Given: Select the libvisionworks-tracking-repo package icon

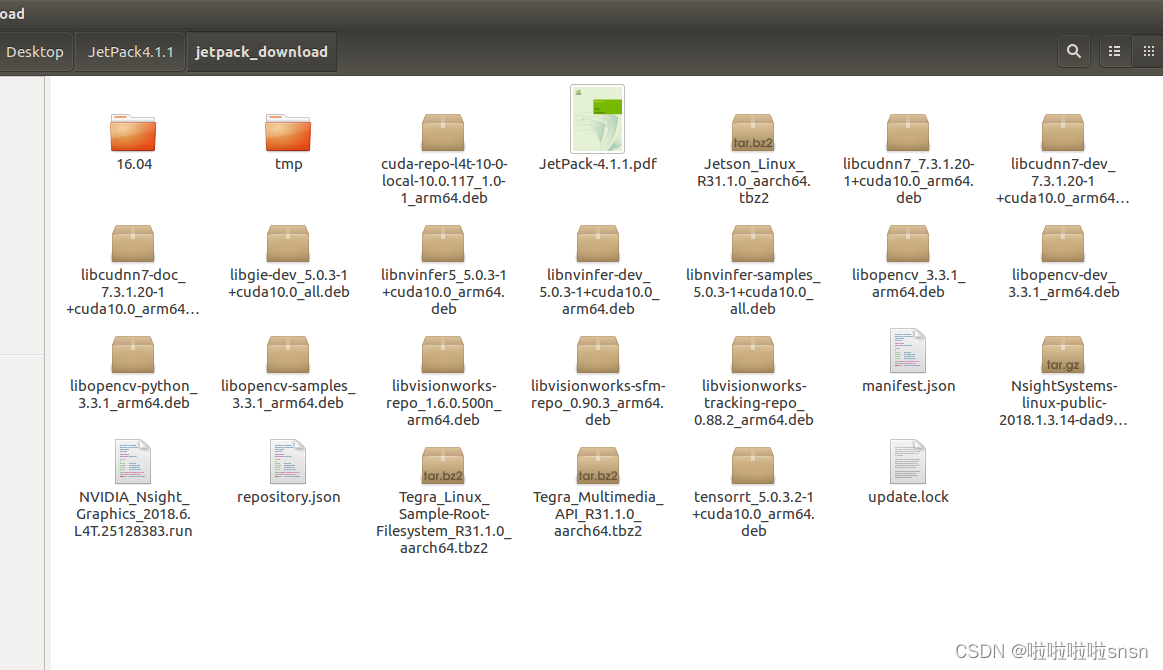Looking at the screenshot, I should click(x=753, y=355).
